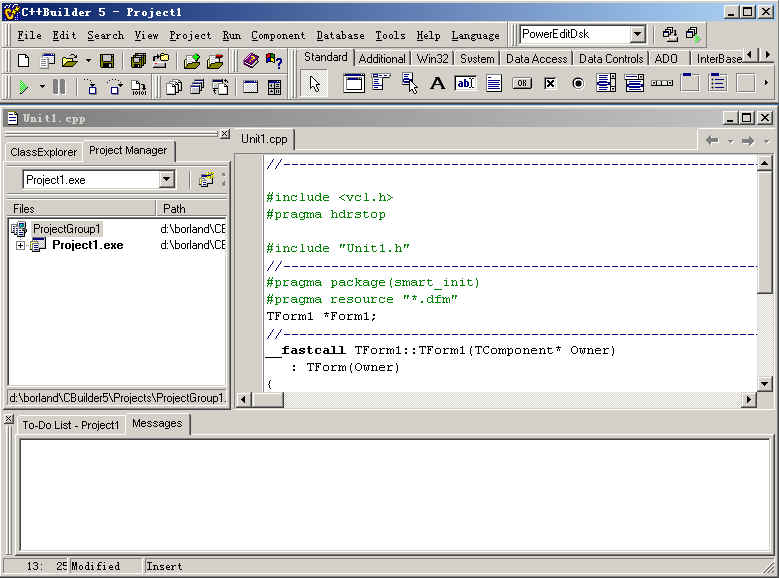Select the OK Button component
The height and width of the screenshot is (578, 779).
point(522,83)
